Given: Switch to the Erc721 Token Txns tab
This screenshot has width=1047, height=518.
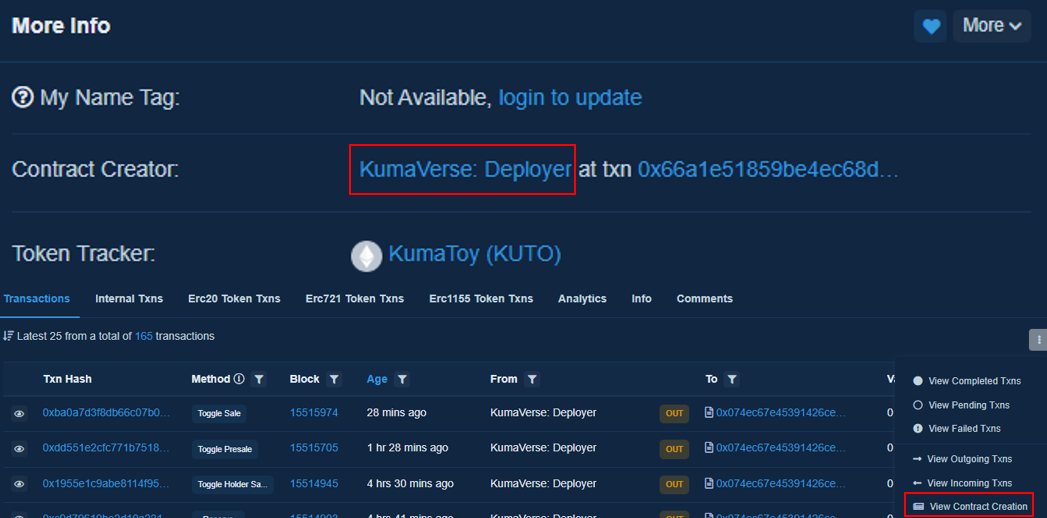Looking at the screenshot, I should [355, 299].
